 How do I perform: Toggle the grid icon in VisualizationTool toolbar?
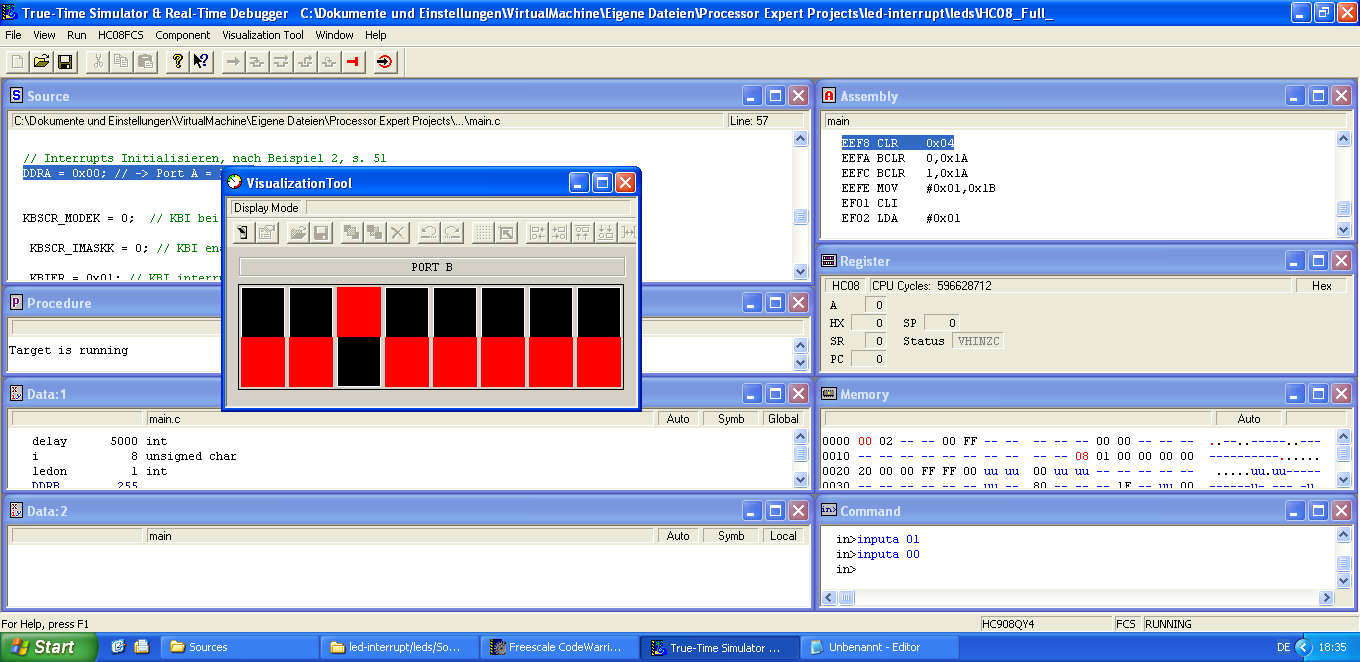point(483,233)
